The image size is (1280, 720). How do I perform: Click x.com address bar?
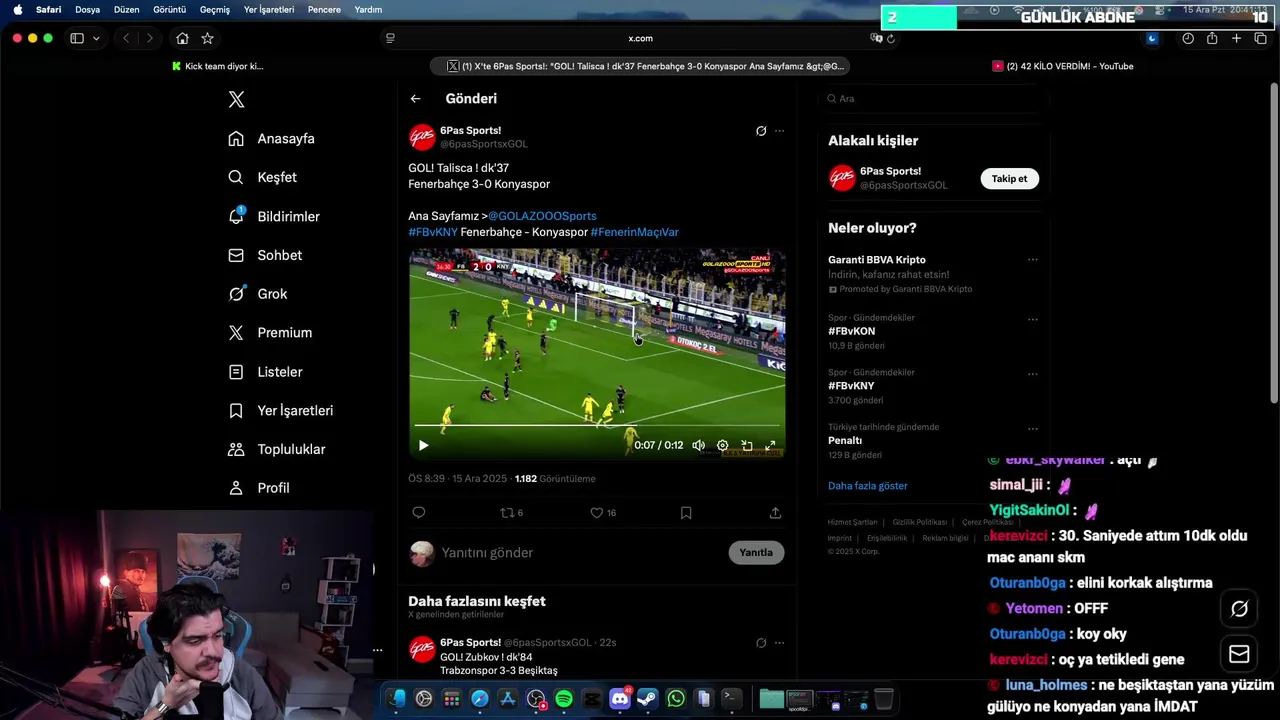[x=640, y=38]
